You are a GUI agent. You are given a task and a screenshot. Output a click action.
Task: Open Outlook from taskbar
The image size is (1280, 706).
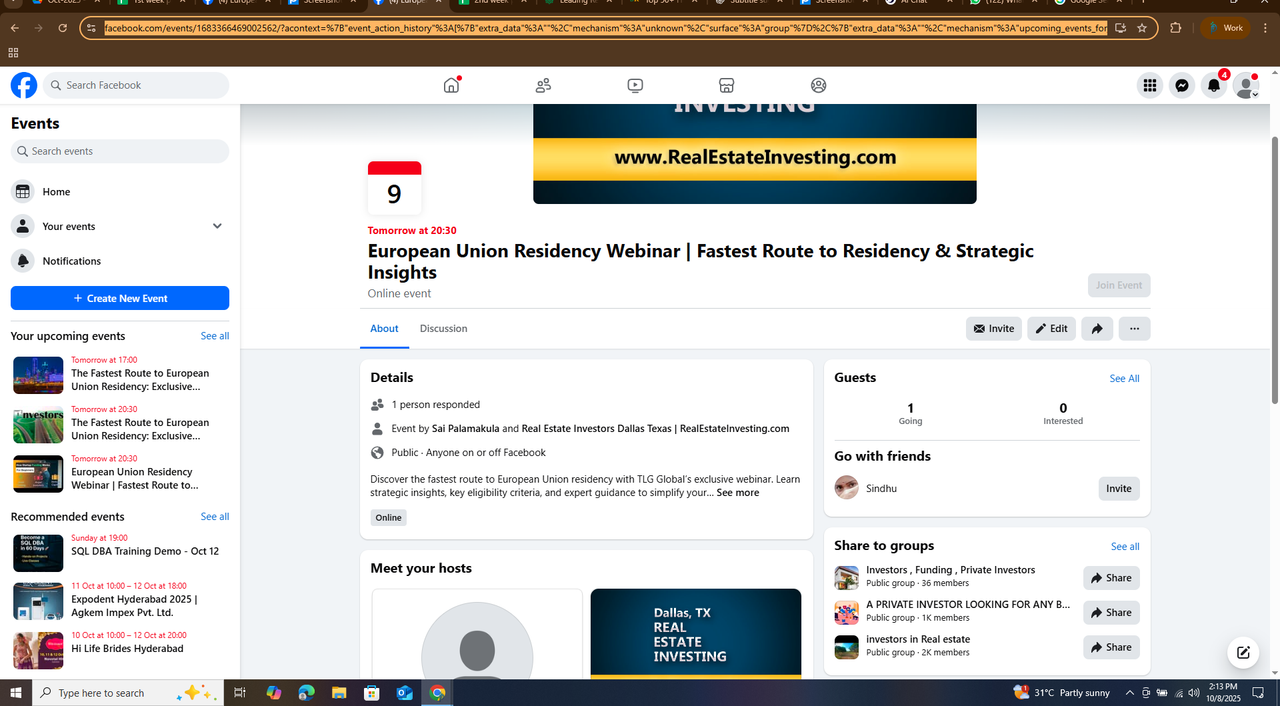404,692
